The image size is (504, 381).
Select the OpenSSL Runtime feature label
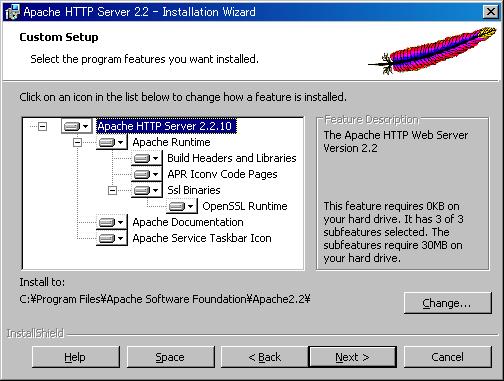coord(245,206)
